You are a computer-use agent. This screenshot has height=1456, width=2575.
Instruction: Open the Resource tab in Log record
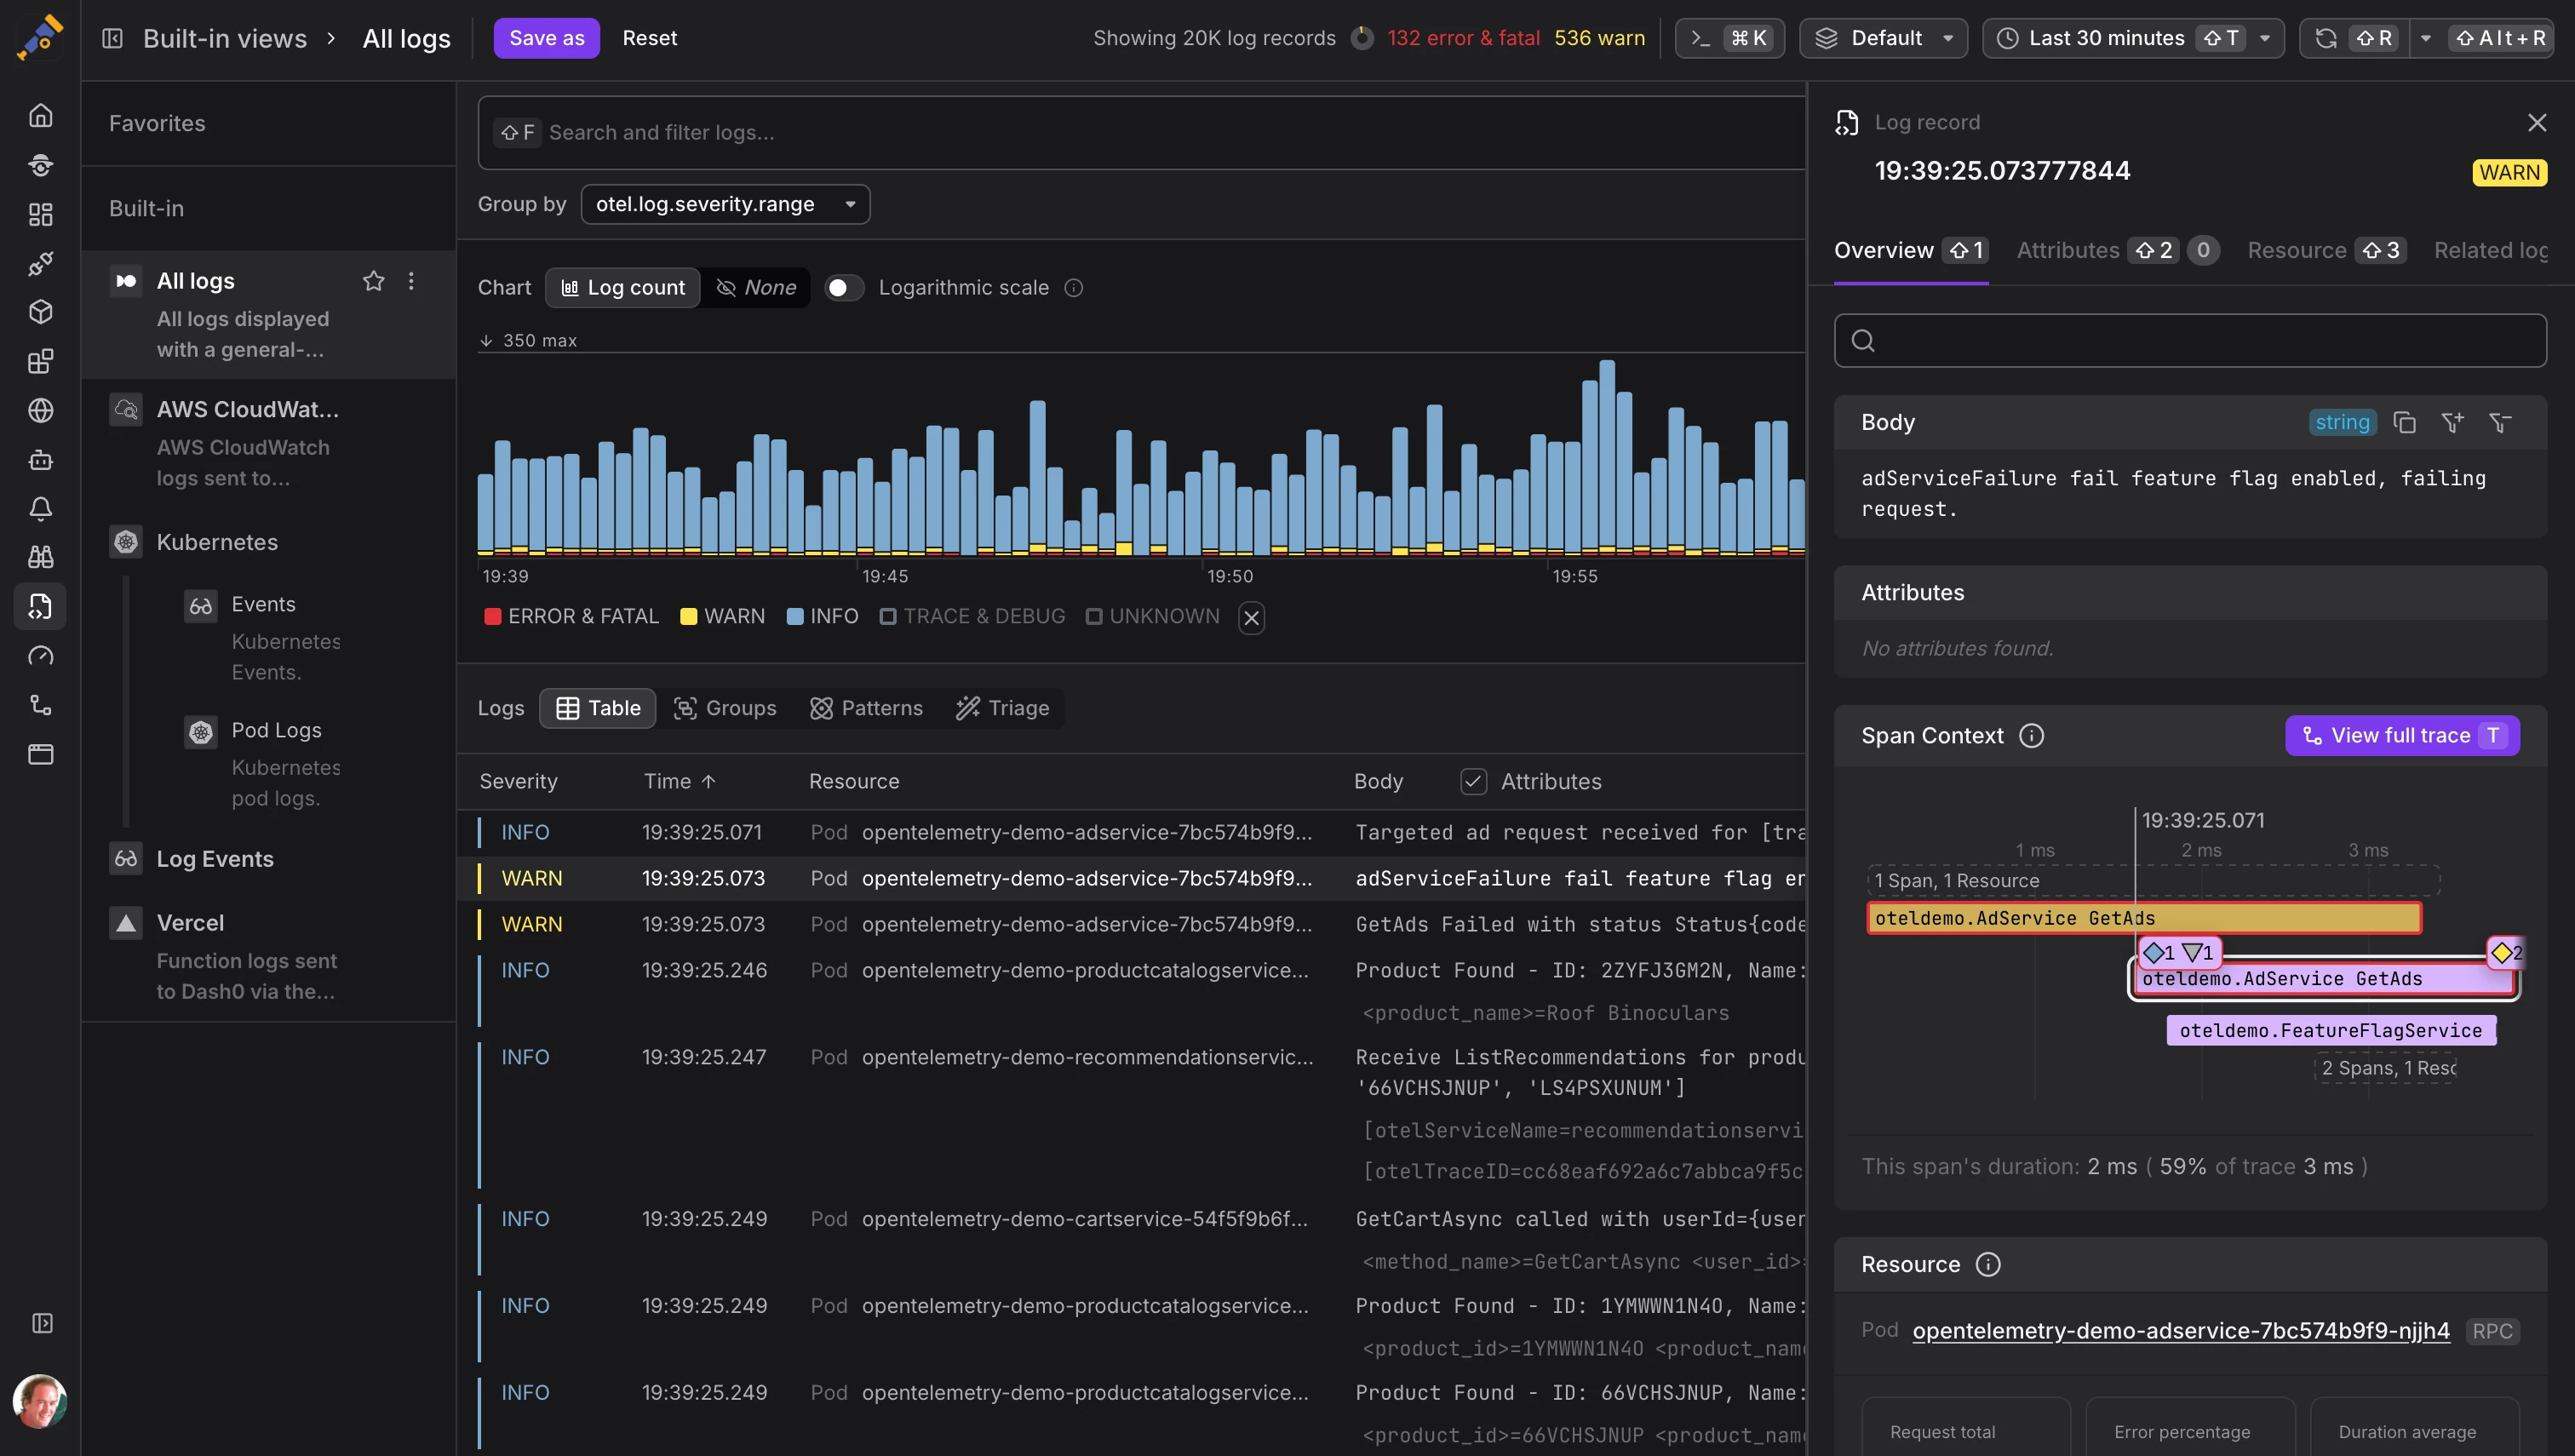(2326, 251)
